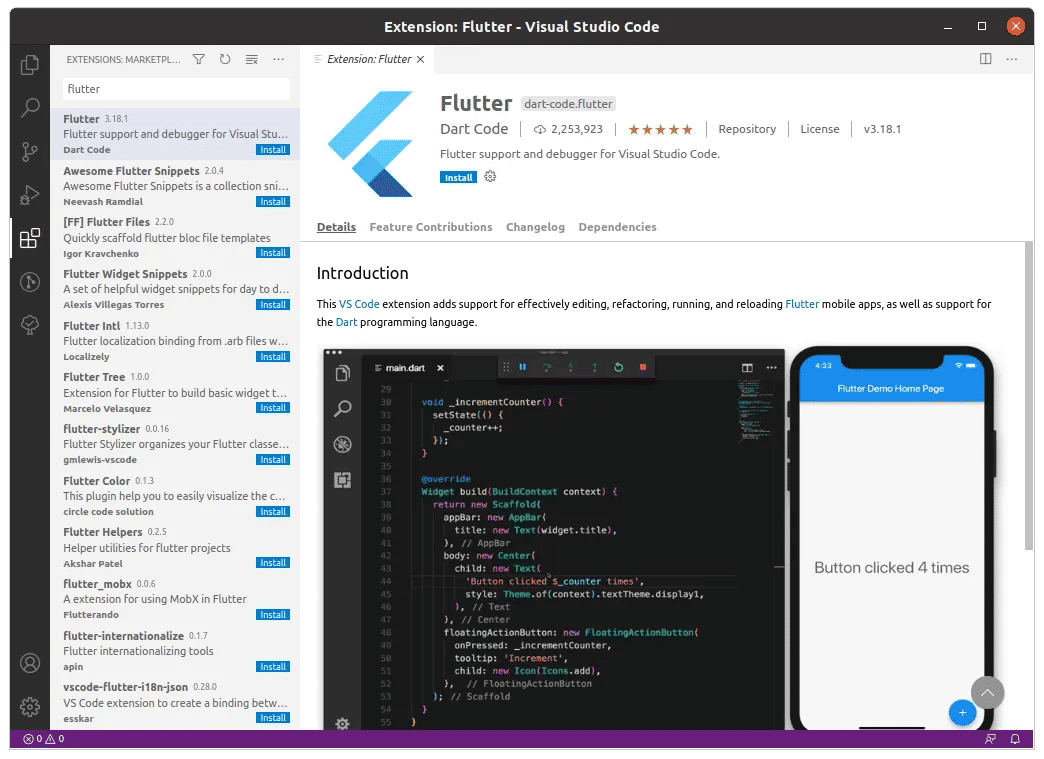Install vscode-flutter-i18n-json extension

tap(273, 718)
